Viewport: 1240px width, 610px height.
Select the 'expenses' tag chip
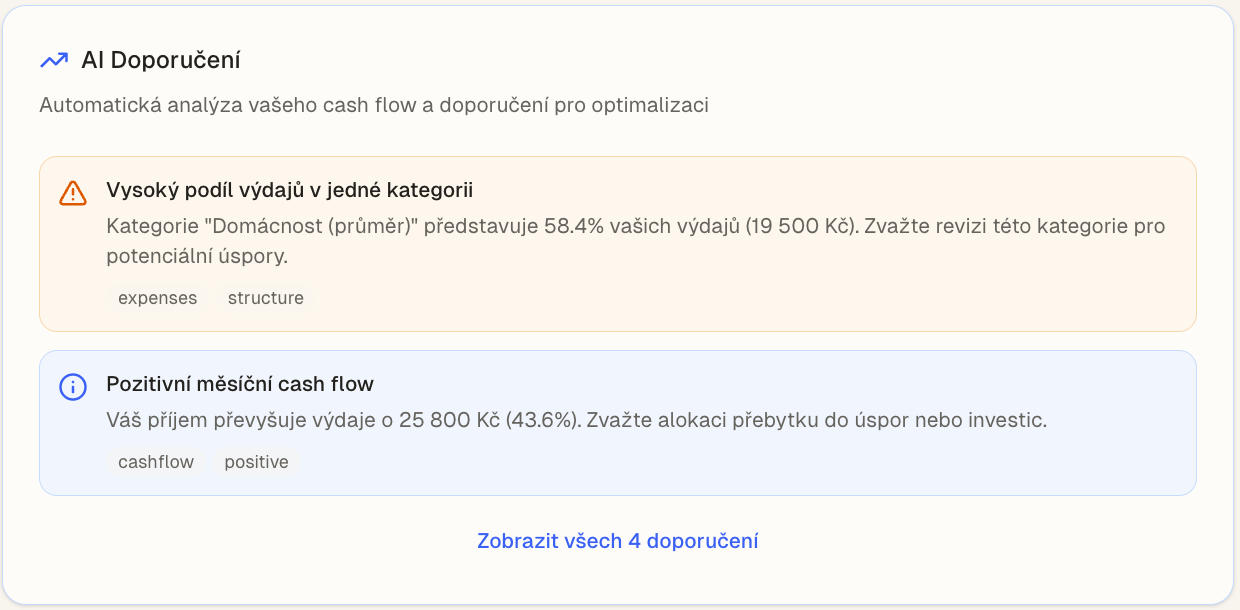(157, 297)
